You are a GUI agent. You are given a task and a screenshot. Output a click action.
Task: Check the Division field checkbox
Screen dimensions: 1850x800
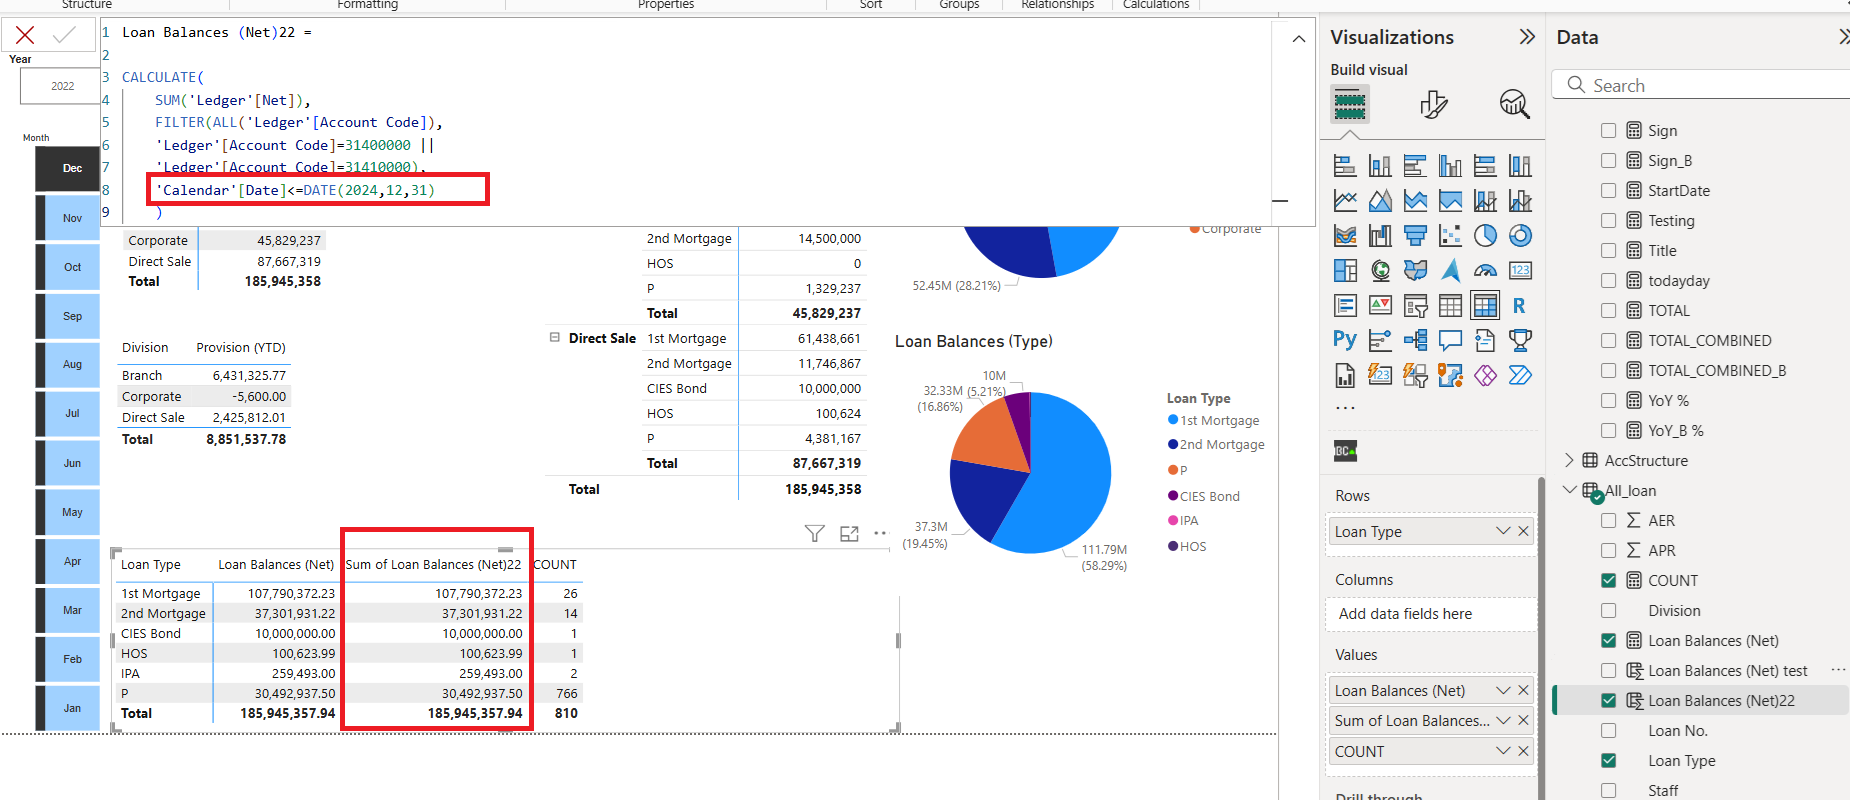[x=1608, y=611]
